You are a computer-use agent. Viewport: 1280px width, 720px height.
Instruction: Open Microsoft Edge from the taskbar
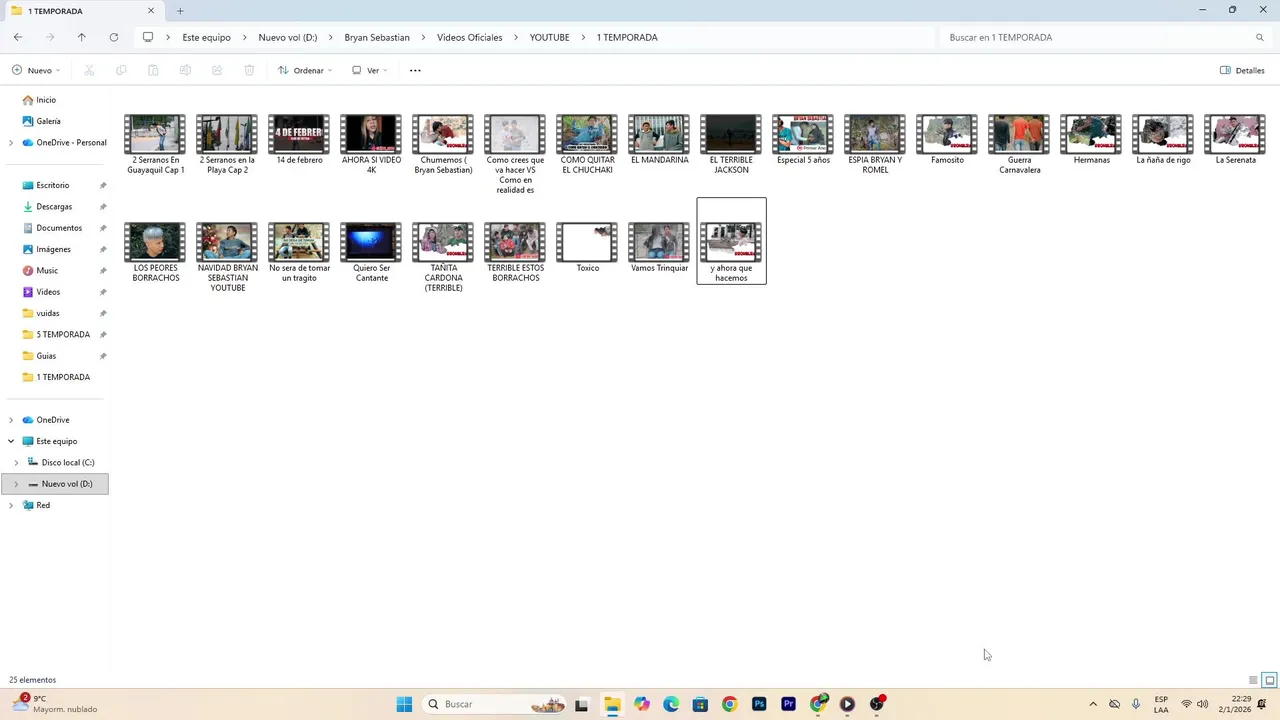click(671, 704)
